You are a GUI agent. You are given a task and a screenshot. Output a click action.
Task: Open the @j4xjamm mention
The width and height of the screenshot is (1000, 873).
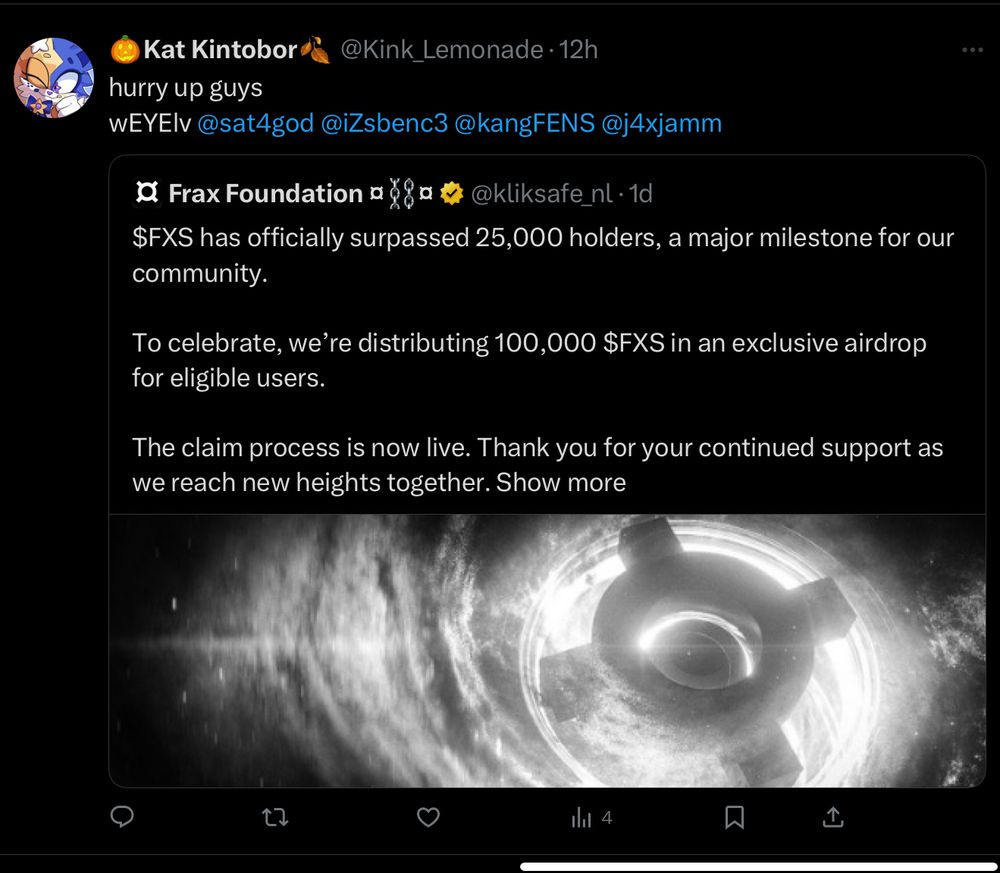tap(661, 124)
